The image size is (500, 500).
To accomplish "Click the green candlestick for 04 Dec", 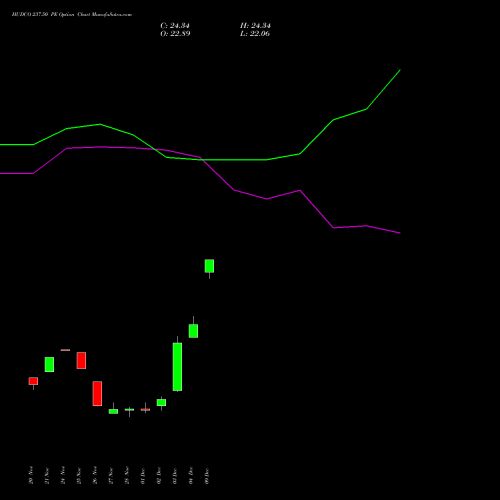I will point(193,331).
